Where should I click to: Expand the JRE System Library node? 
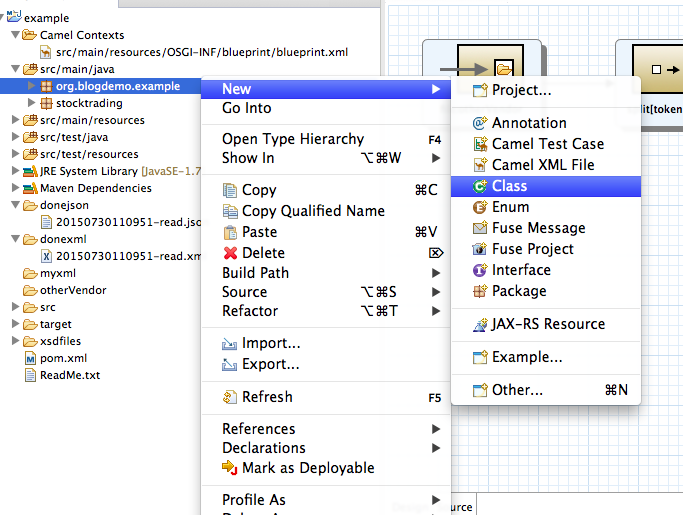click(x=15, y=171)
